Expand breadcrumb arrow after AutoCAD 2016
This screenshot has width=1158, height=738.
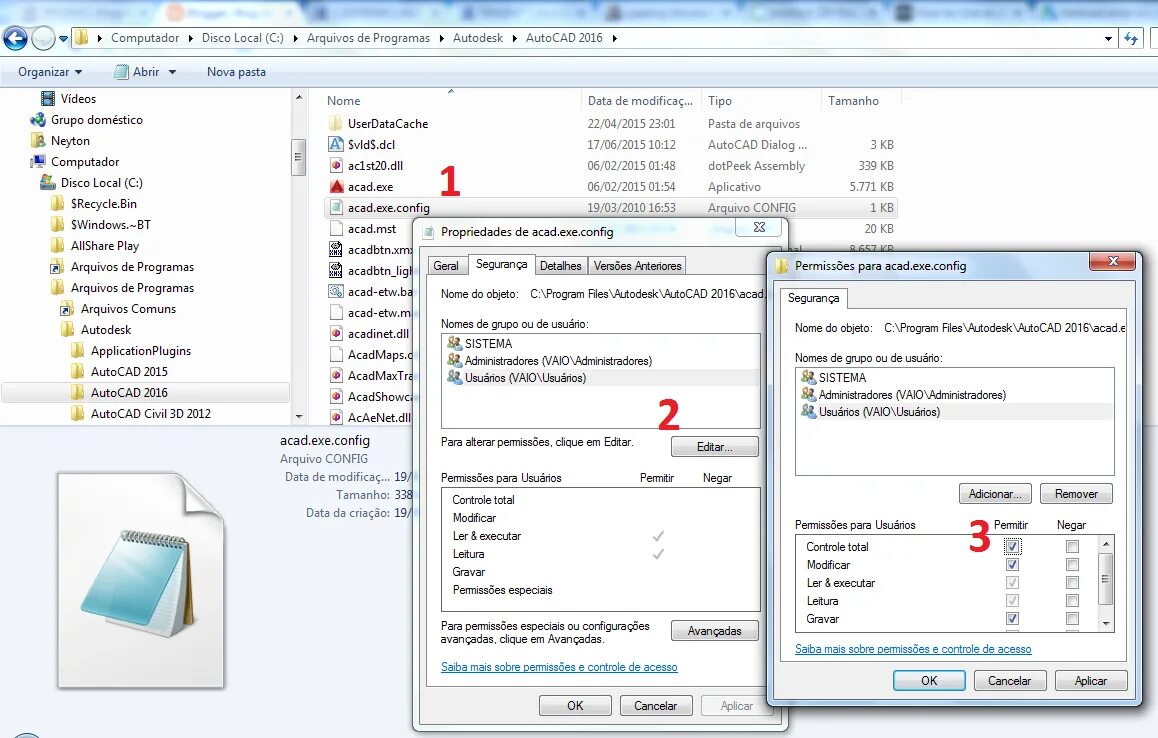pyautogui.click(x=614, y=38)
